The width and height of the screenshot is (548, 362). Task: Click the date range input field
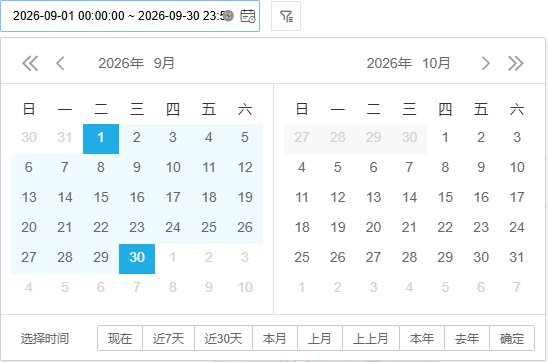(x=130, y=16)
